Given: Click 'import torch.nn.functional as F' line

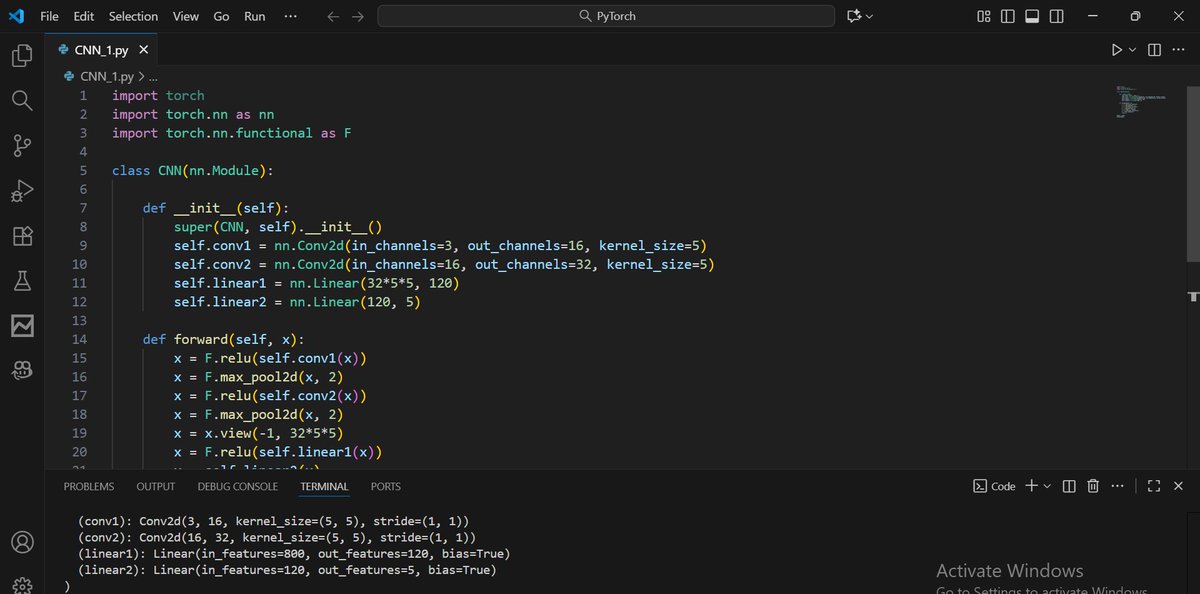Looking at the screenshot, I should [232, 133].
